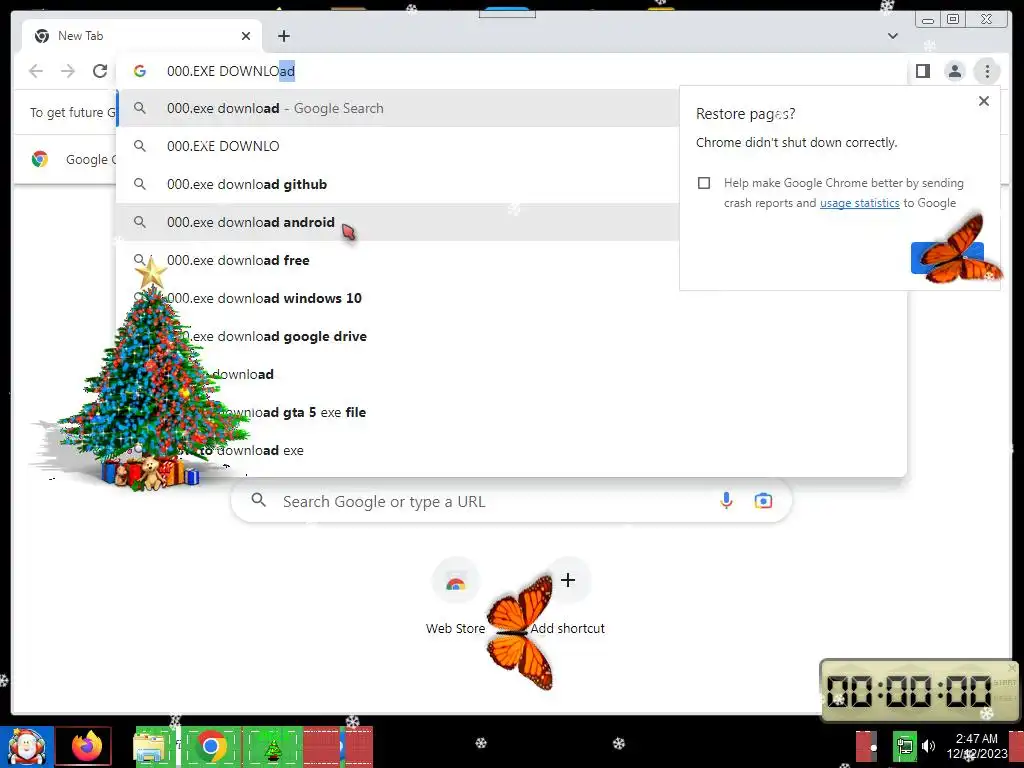The width and height of the screenshot is (1024, 768).
Task: Click the Google G icon in address bar
Action: point(140,71)
